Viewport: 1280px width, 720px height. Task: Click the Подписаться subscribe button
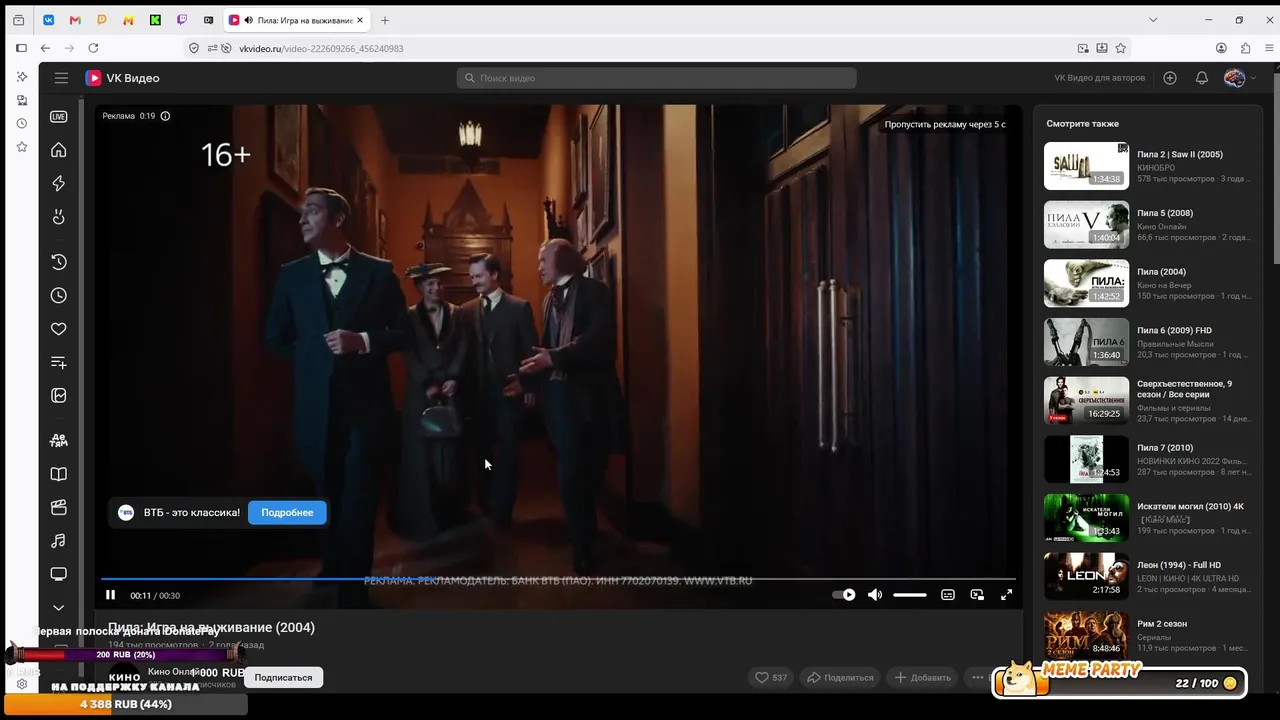[x=283, y=677]
